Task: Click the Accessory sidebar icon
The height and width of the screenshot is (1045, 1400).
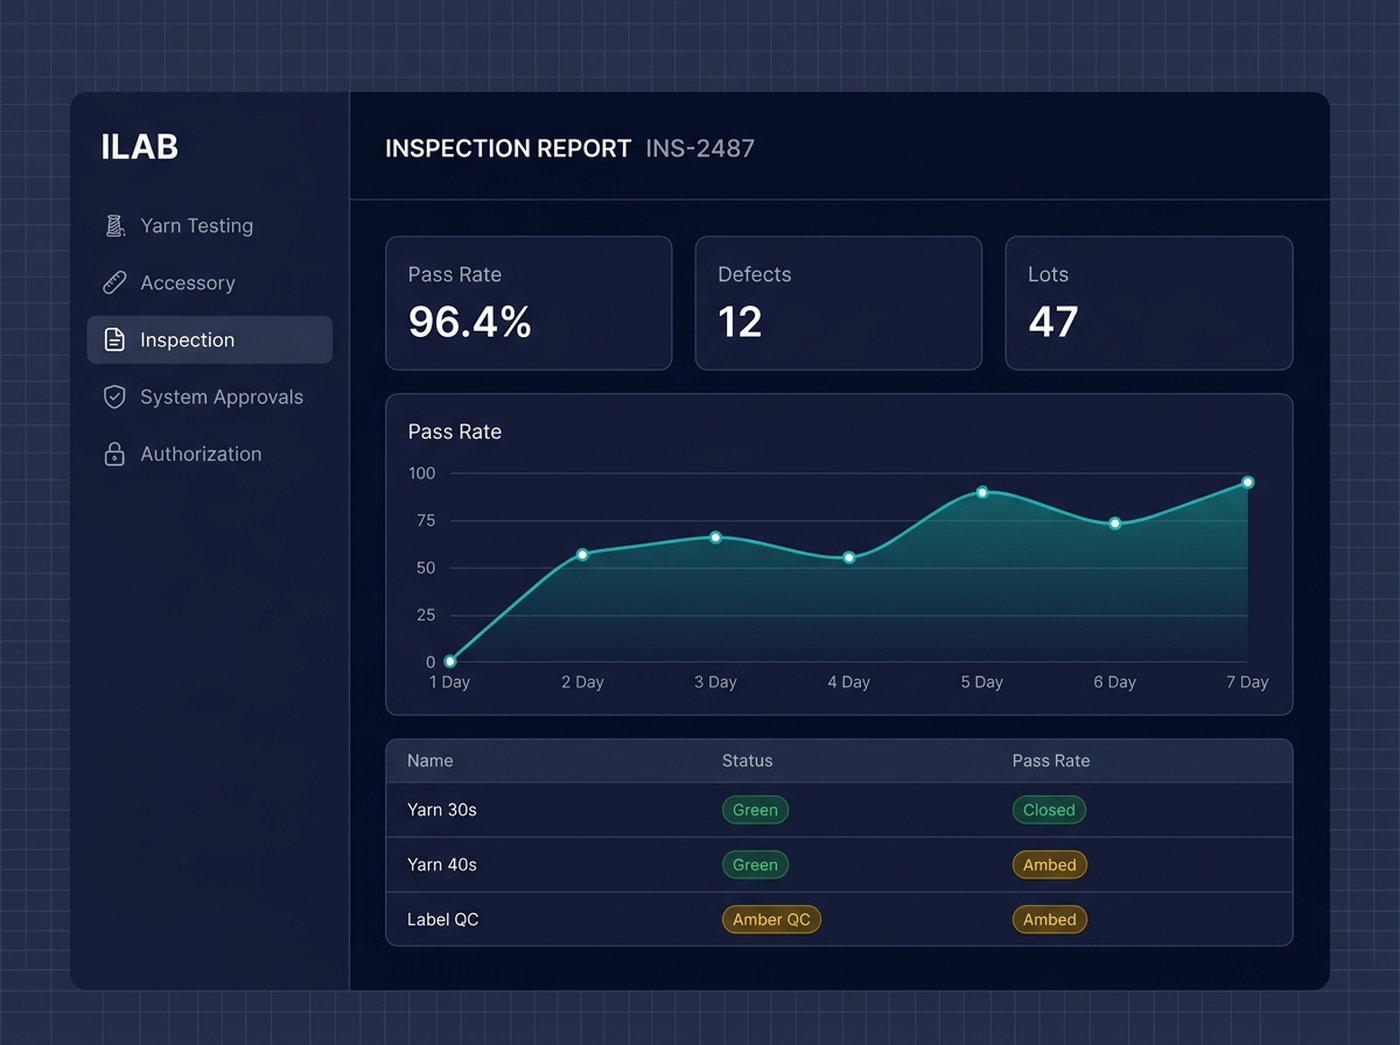Action: (115, 283)
